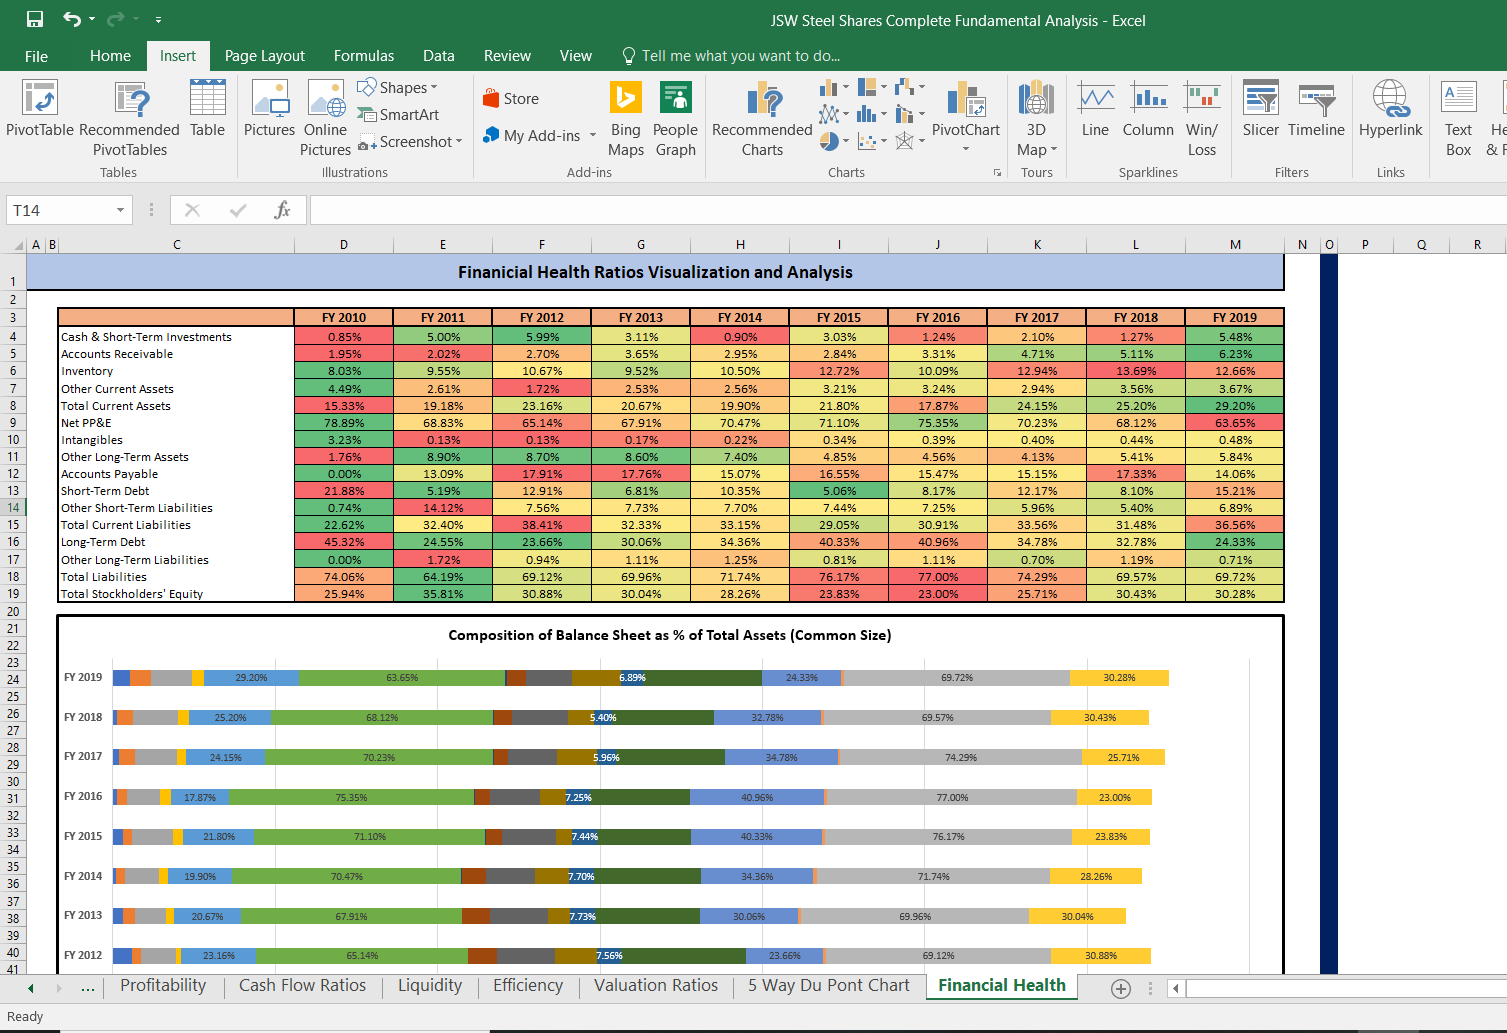Image resolution: width=1507 pixels, height=1033 pixels.
Task: Open the Valuation Ratios sheet
Action: (x=656, y=985)
